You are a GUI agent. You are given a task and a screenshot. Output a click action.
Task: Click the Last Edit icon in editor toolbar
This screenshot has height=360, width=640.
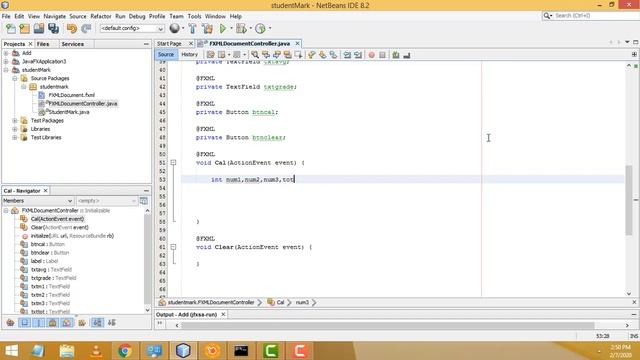tap(211, 55)
